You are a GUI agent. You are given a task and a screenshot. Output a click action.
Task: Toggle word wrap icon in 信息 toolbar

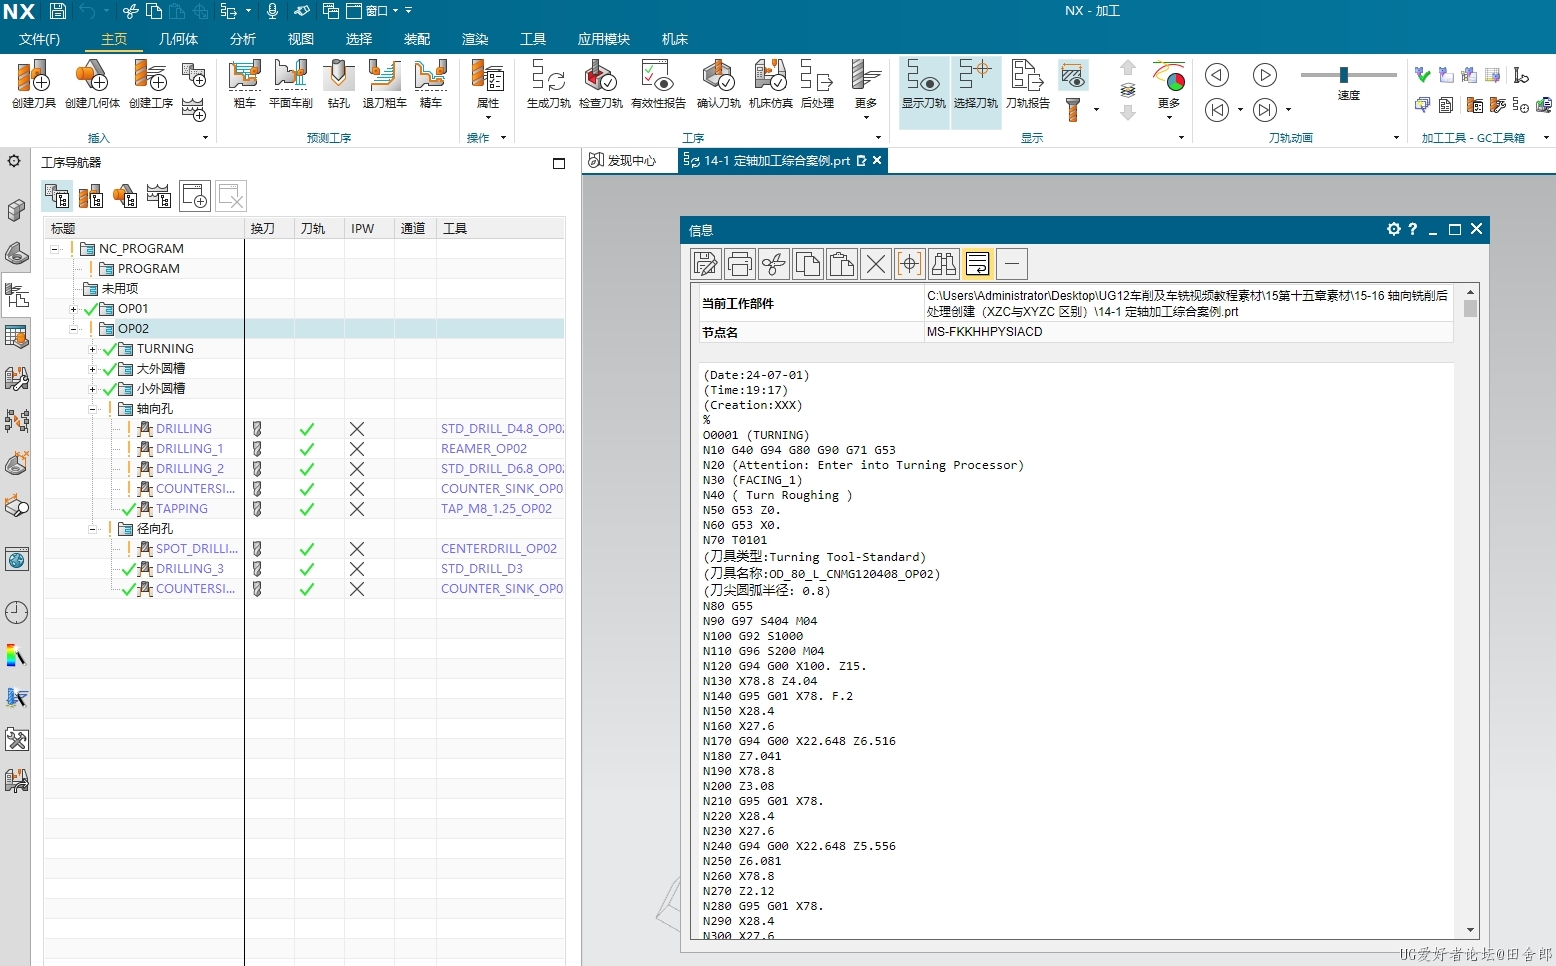(x=978, y=264)
